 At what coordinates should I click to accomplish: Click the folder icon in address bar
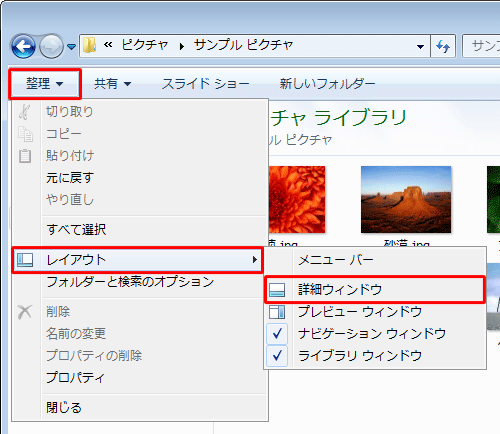click(x=89, y=45)
